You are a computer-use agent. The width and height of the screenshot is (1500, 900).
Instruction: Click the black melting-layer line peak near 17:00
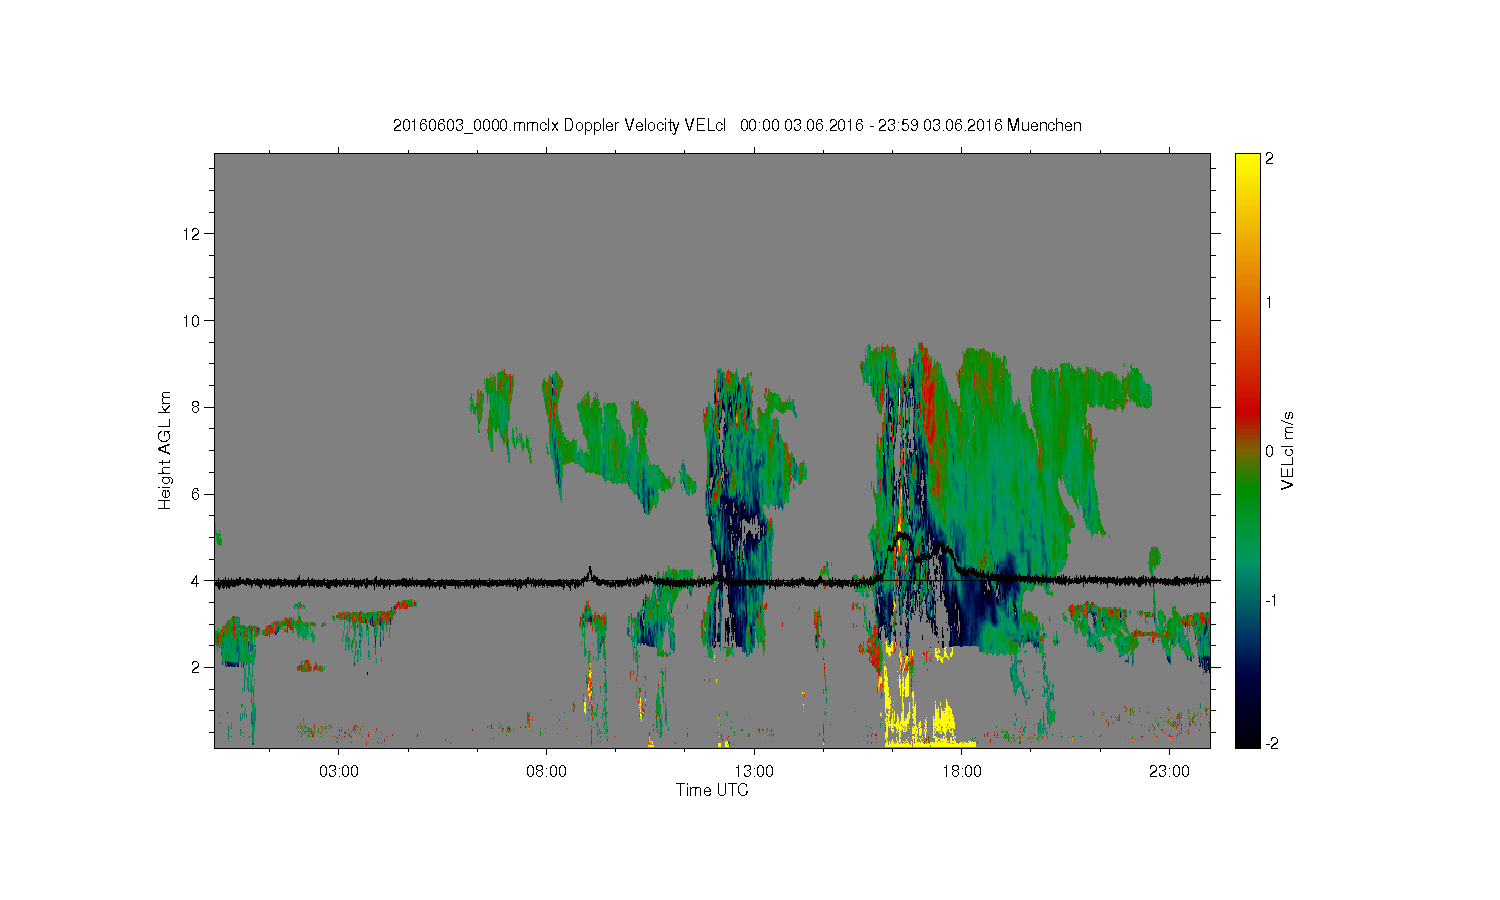coord(902,536)
